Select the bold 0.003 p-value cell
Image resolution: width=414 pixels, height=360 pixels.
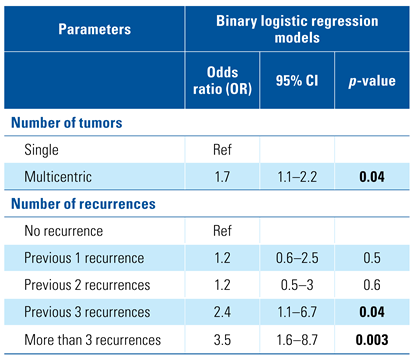click(x=372, y=340)
